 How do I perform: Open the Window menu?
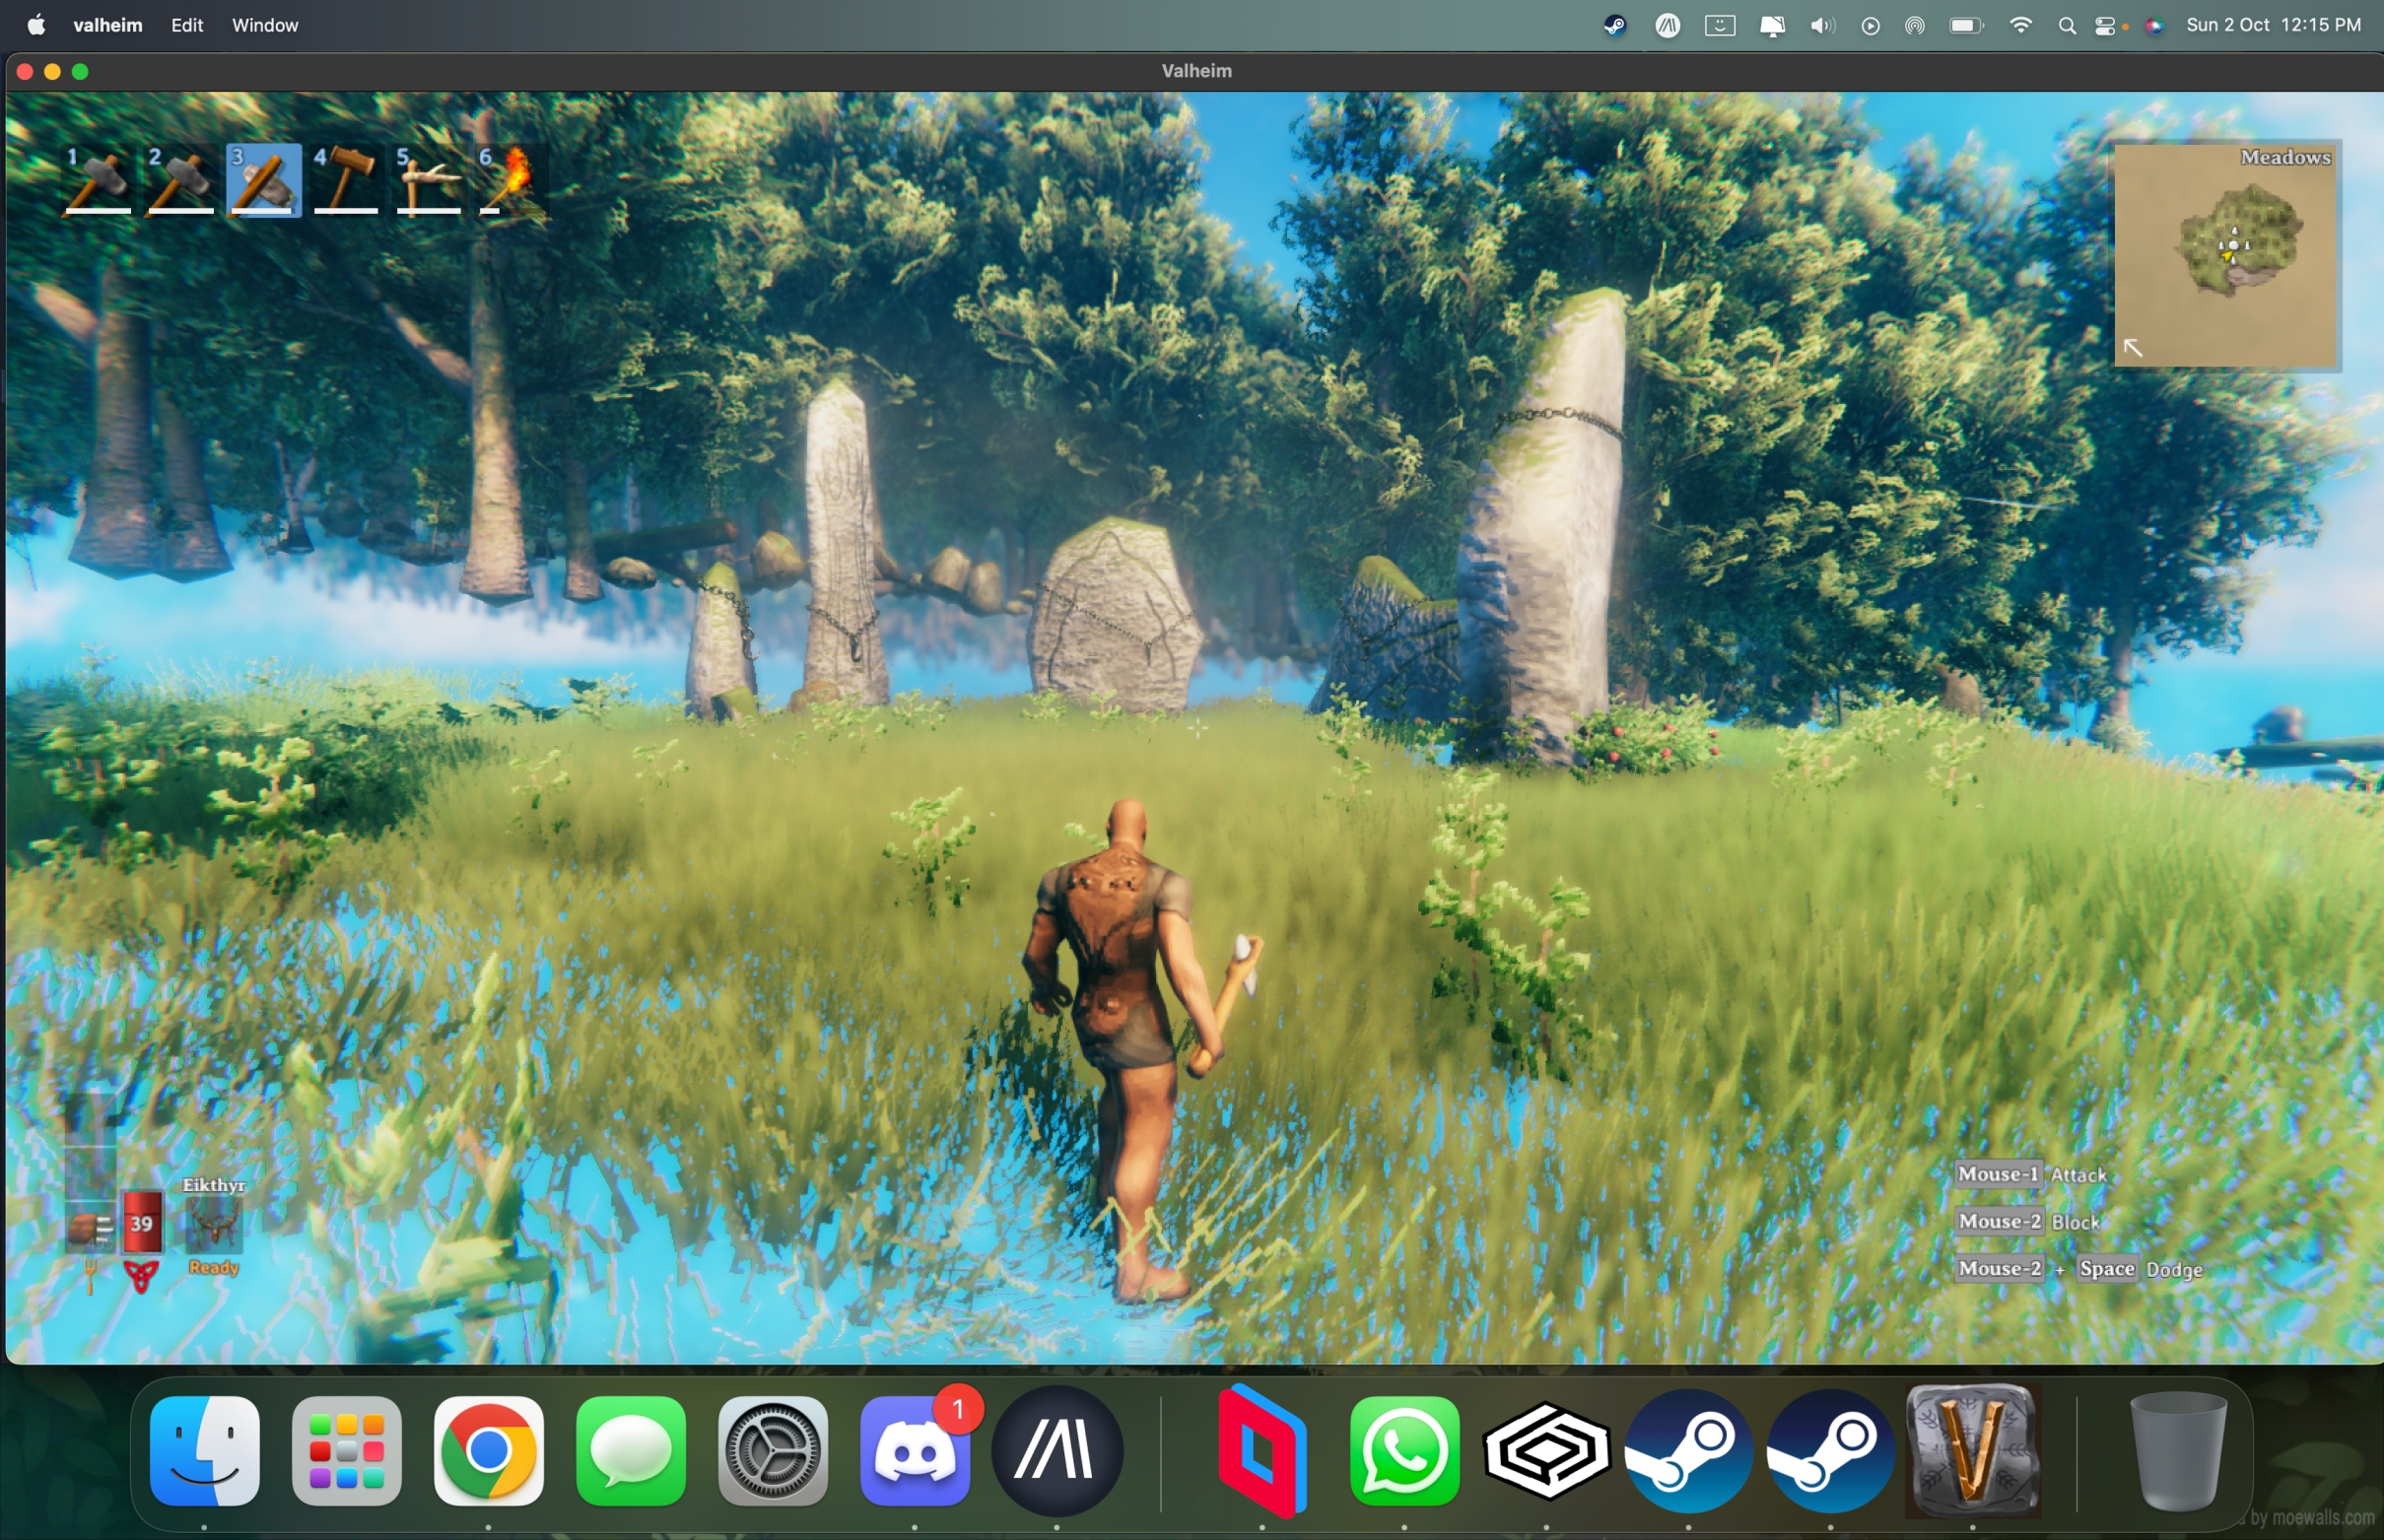pos(265,25)
